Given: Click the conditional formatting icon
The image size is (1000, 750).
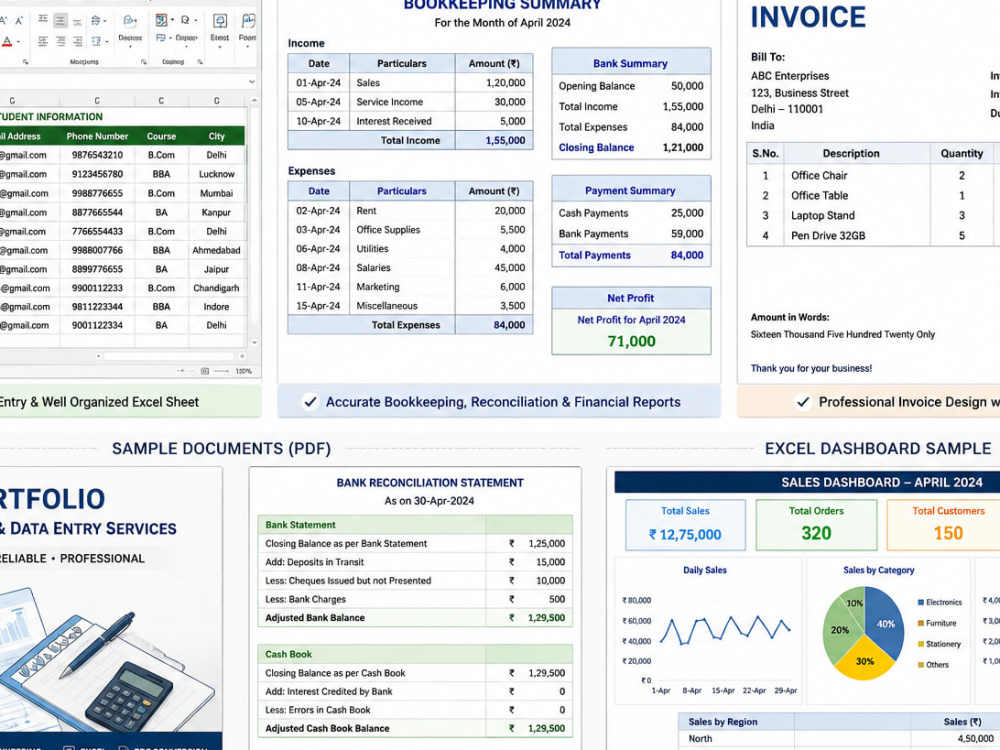Looking at the screenshot, I should pyautogui.click(x=161, y=20).
